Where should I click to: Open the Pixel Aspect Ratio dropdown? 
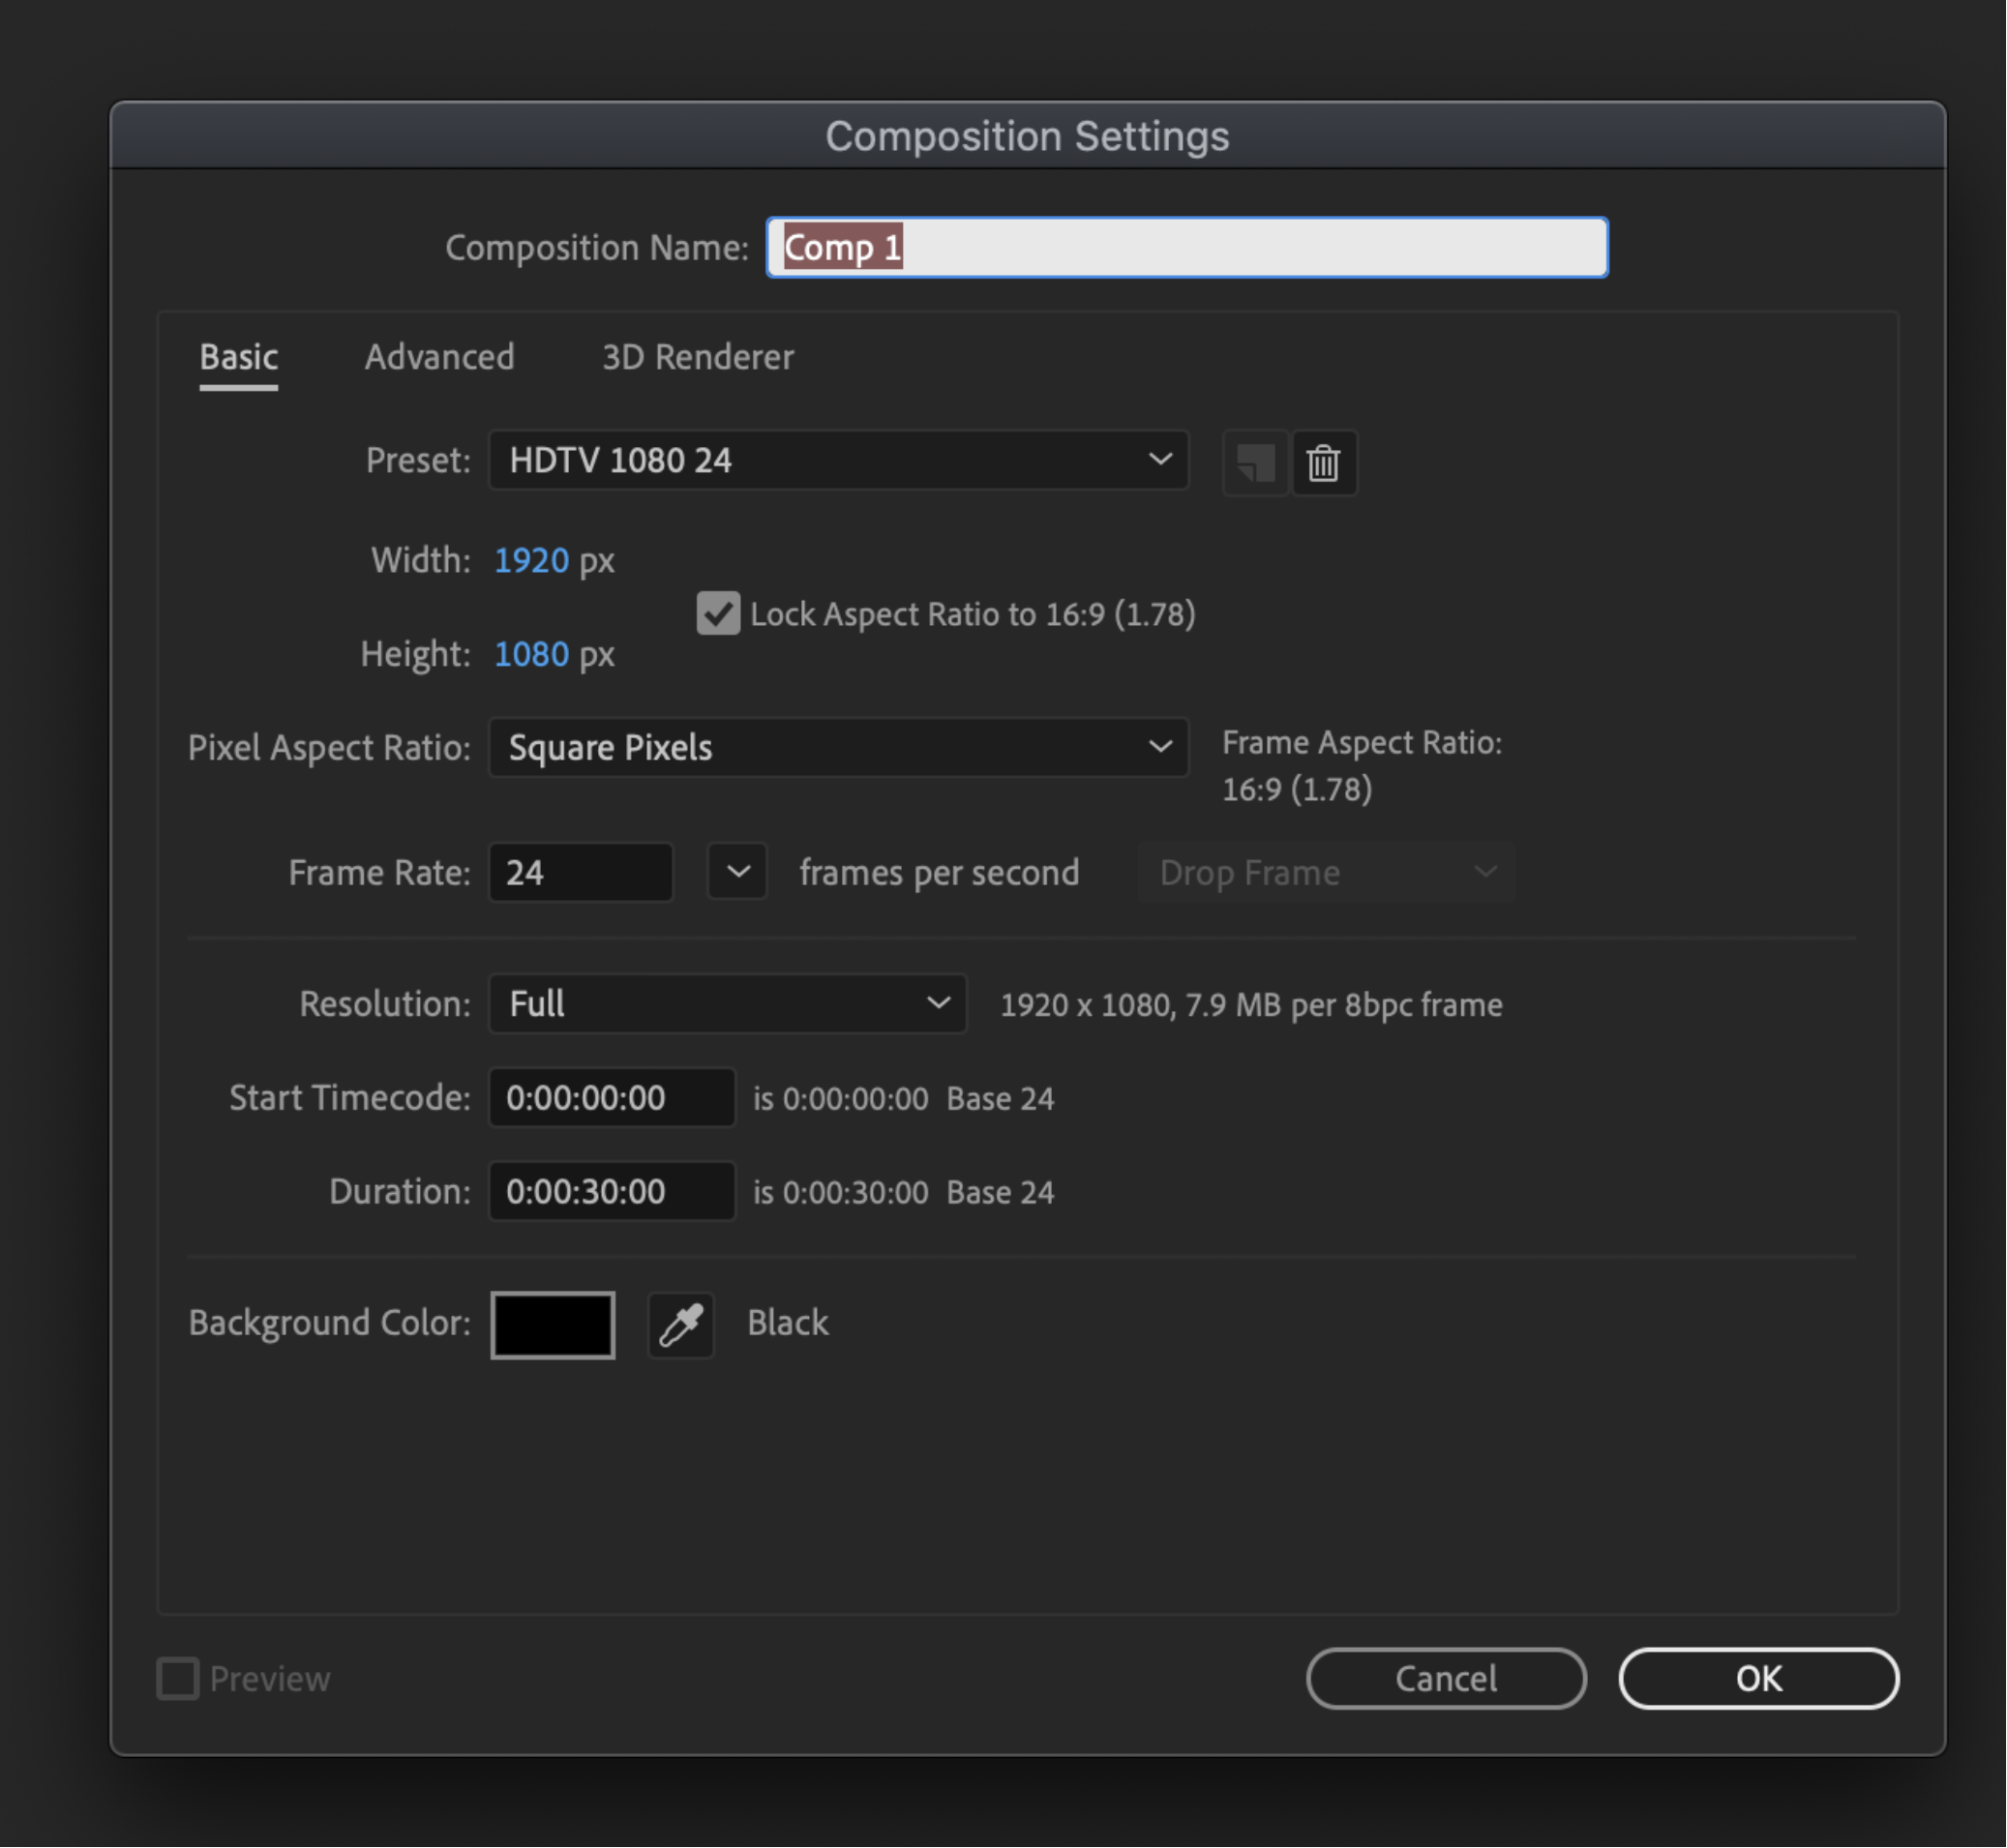[x=838, y=748]
